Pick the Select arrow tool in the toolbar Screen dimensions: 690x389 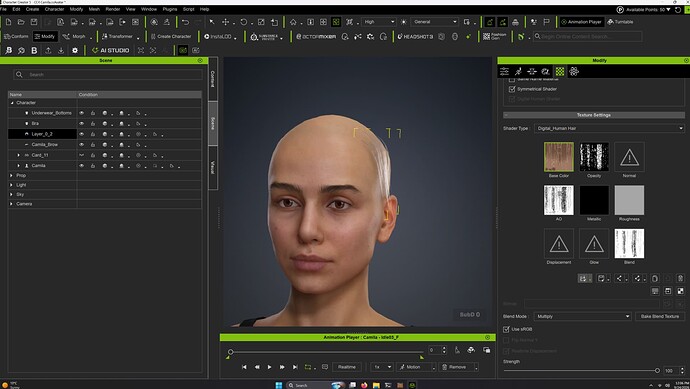click(212, 22)
